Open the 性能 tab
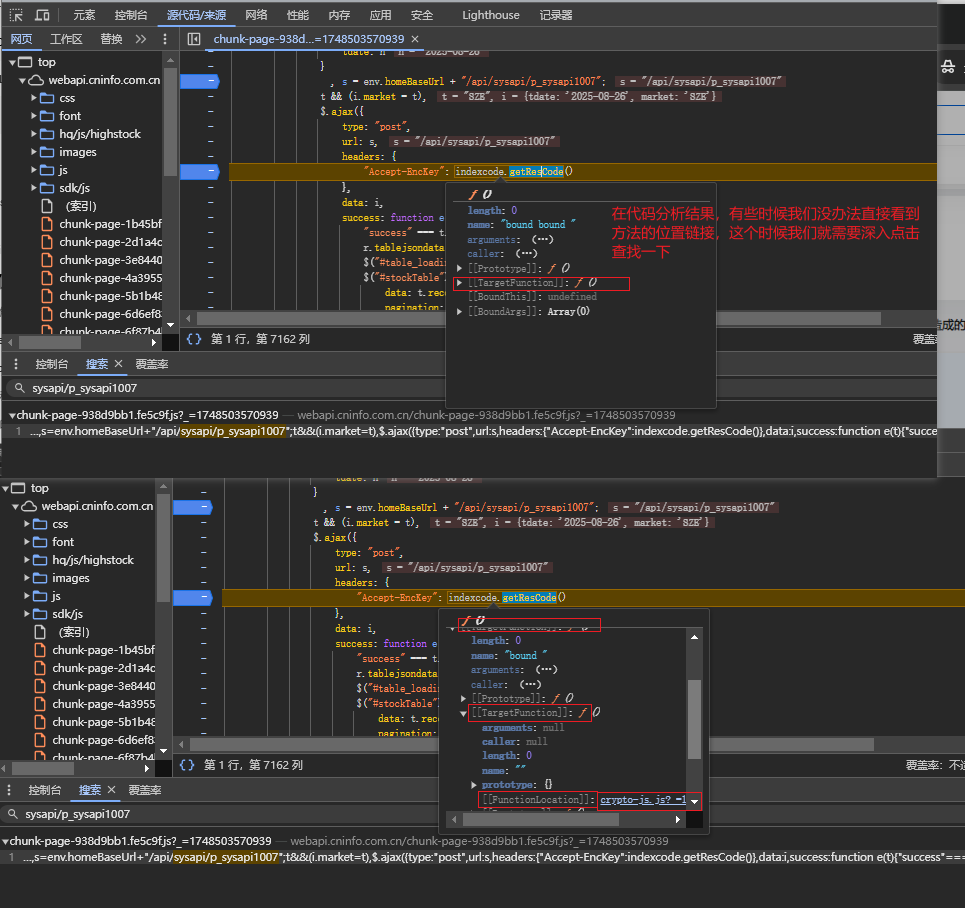The width and height of the screenshot is (965, 908). (x=298, y=15)
